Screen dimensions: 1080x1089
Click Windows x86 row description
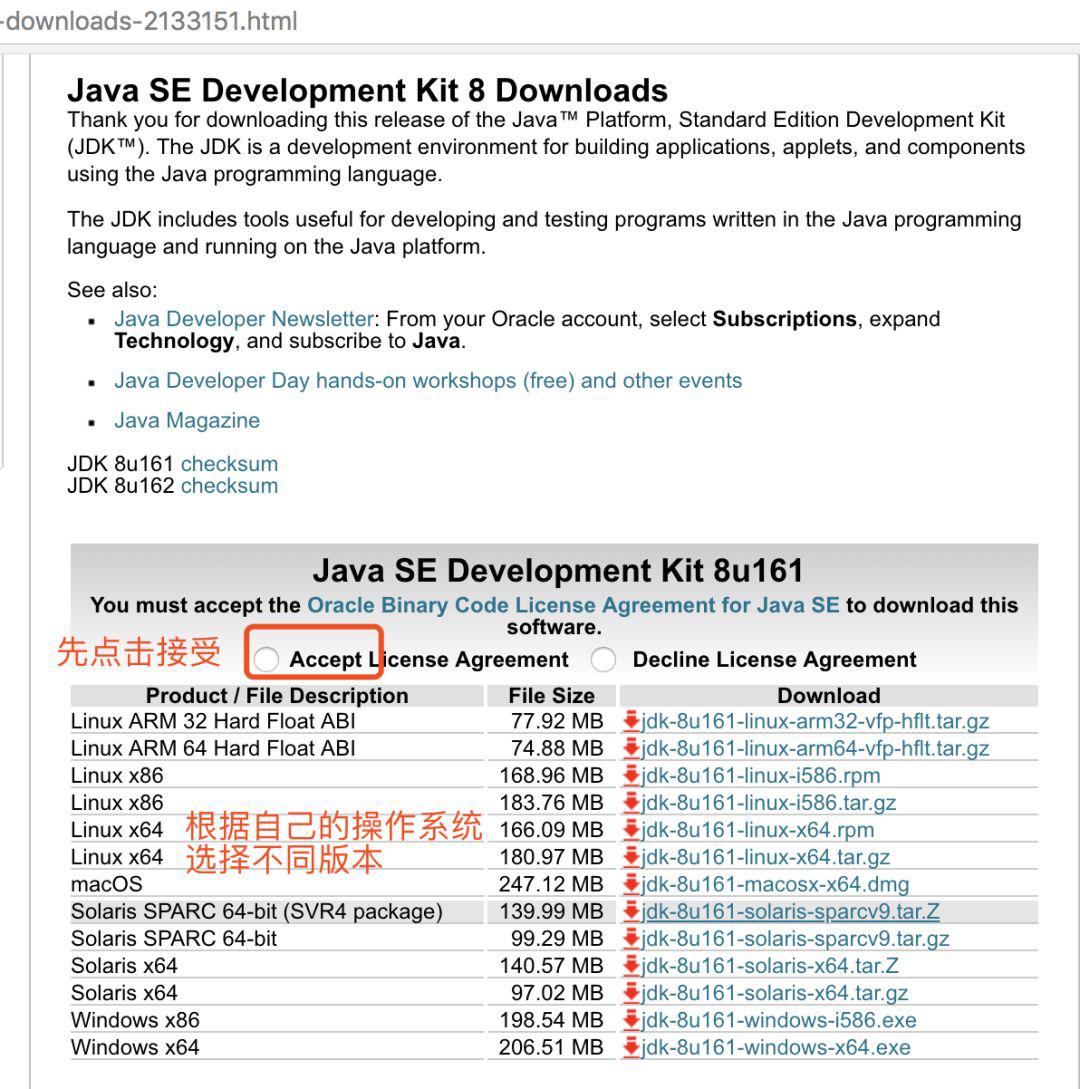pos(135,1020)
